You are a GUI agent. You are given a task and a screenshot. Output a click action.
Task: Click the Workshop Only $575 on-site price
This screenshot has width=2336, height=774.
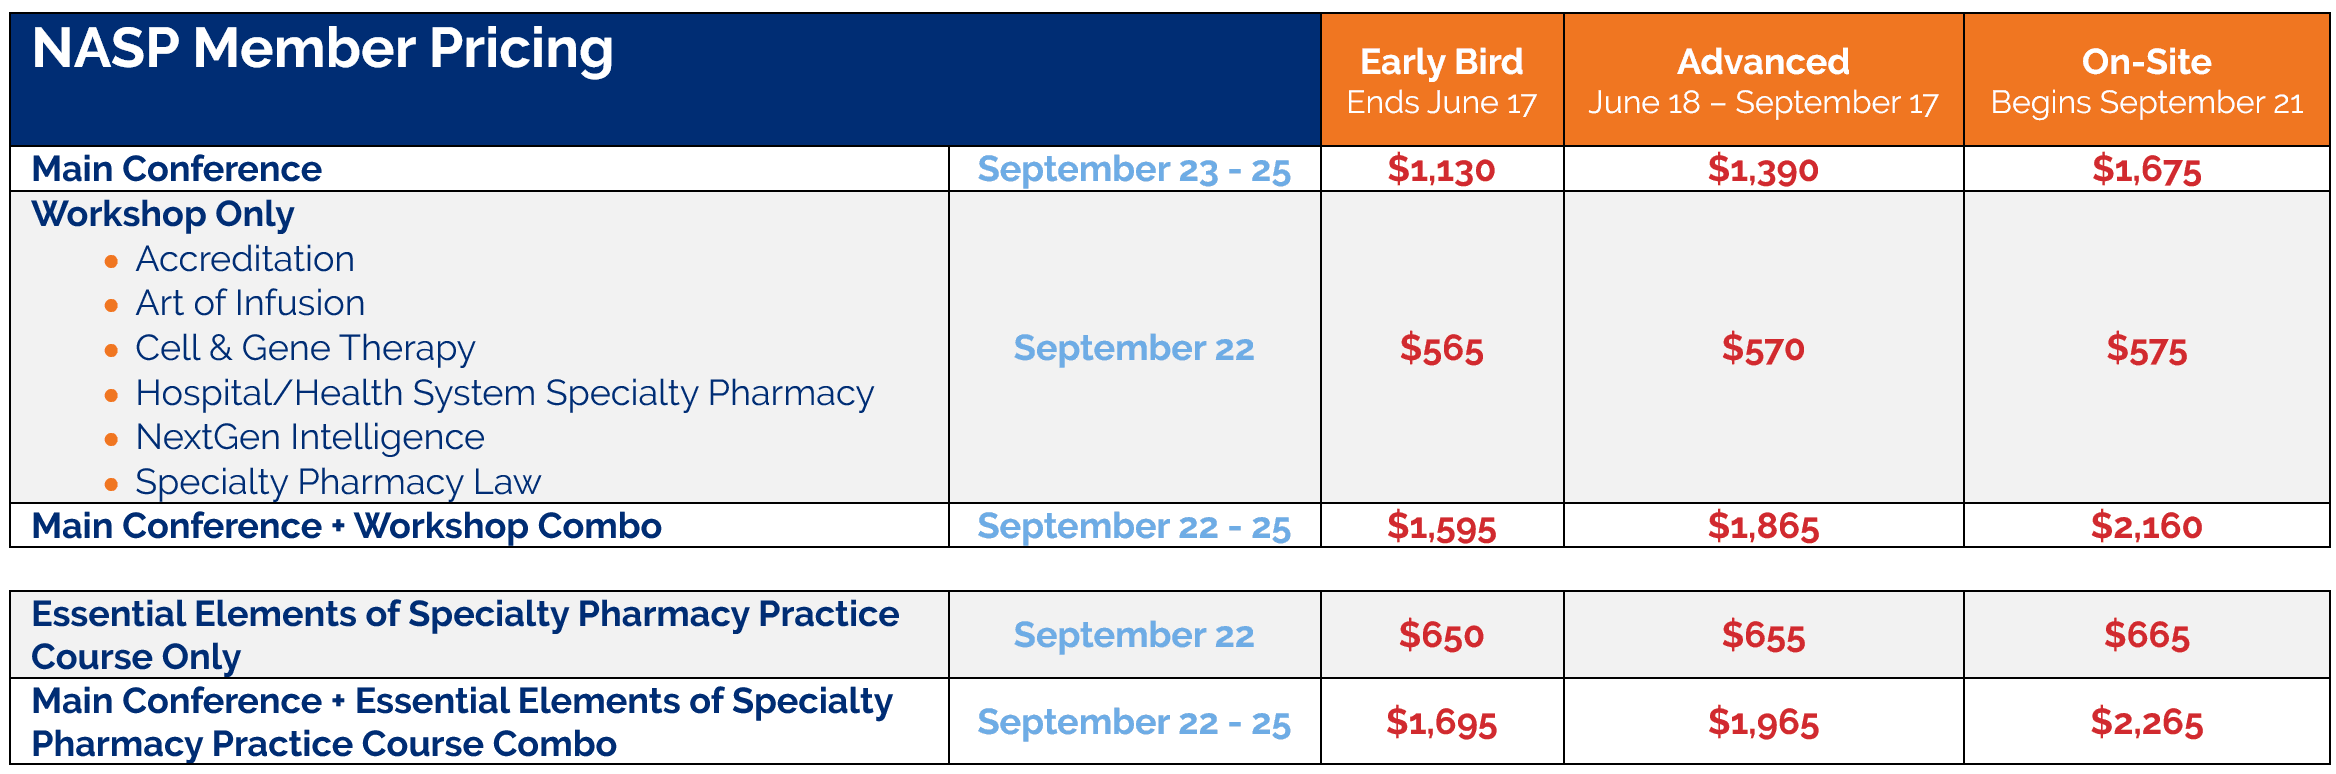pyautogui.click(x=2146, y=349)
